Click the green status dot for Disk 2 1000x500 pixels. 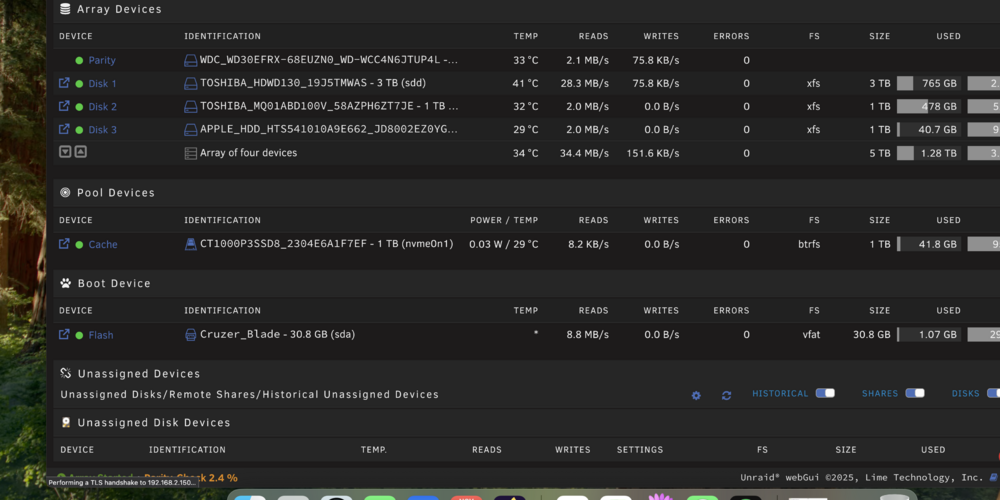tap(79, 107)
